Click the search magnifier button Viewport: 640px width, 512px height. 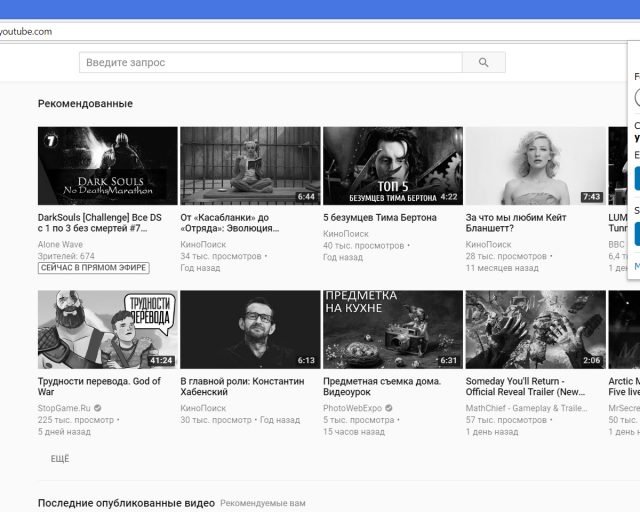(484, 62)
